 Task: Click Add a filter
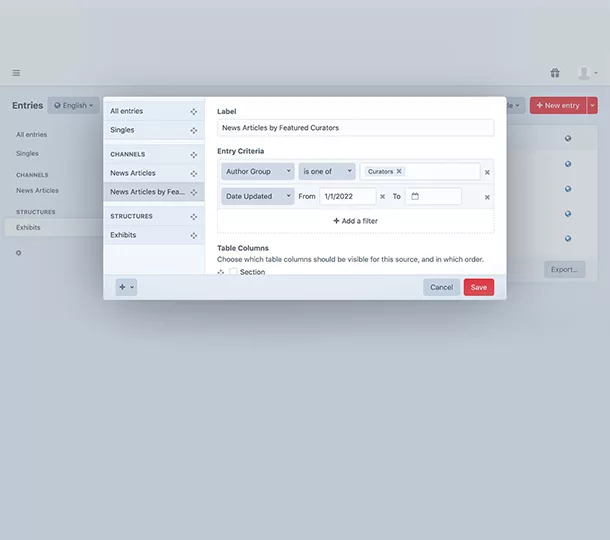tap(356, 221)
